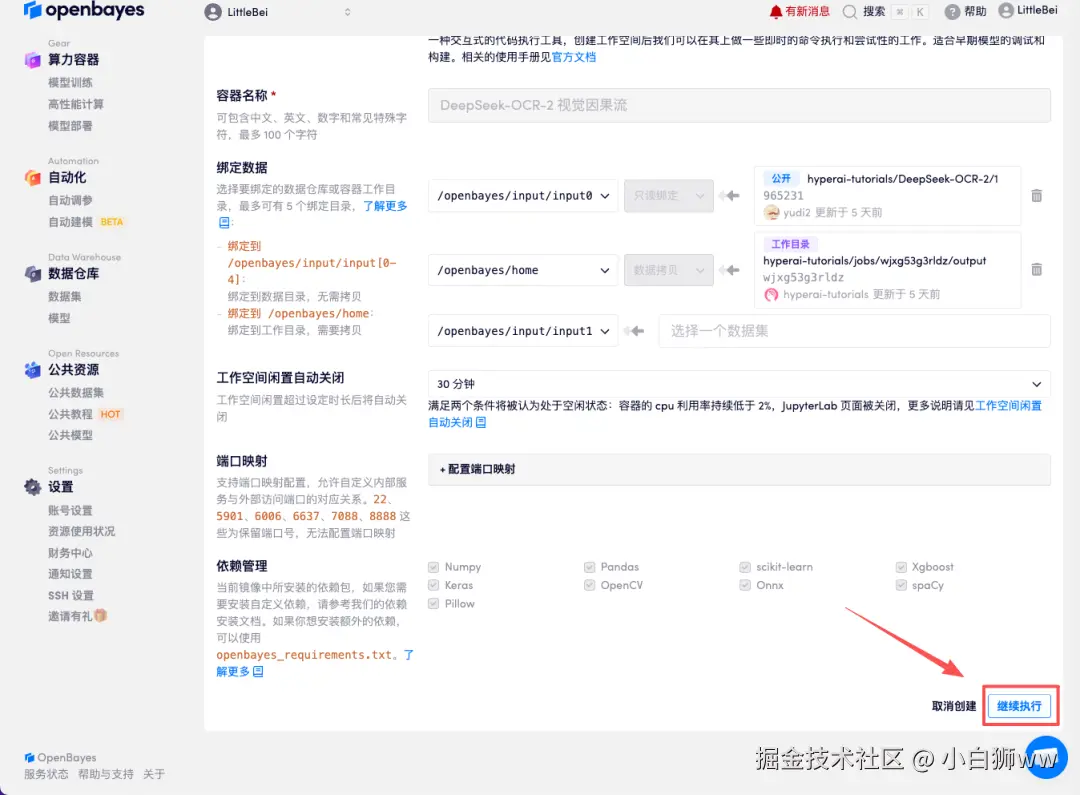The image size is (1080, 795).
Task: Click the search magnifier icon
Action: point(850,12)
